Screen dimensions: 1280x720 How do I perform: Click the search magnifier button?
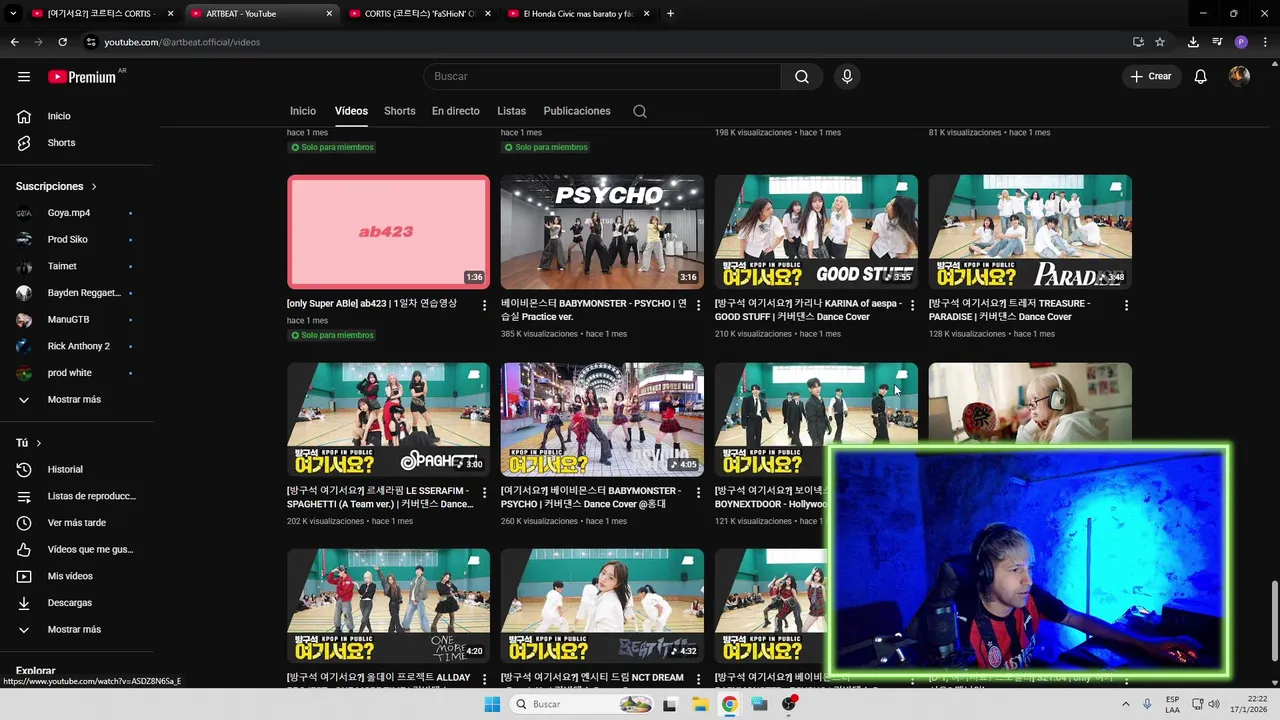click(802, 76)
